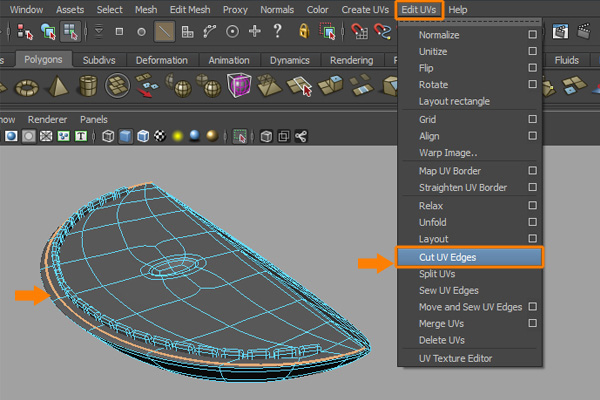
Task: Open the Create UVs menu
Action: coord(365,9)
